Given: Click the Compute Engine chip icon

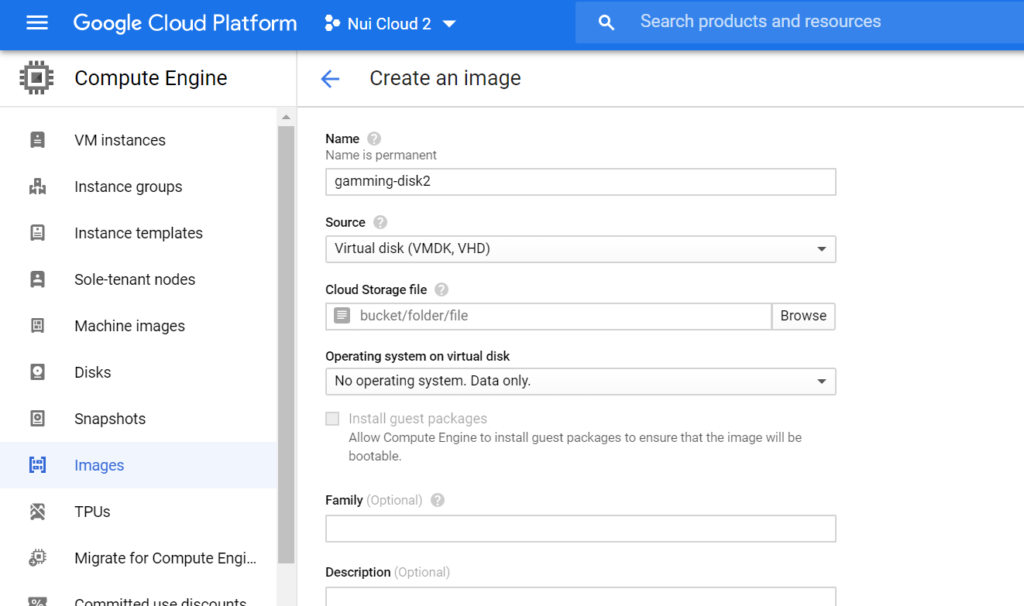Looking at the screenshot, I should (x=37, y=78).
